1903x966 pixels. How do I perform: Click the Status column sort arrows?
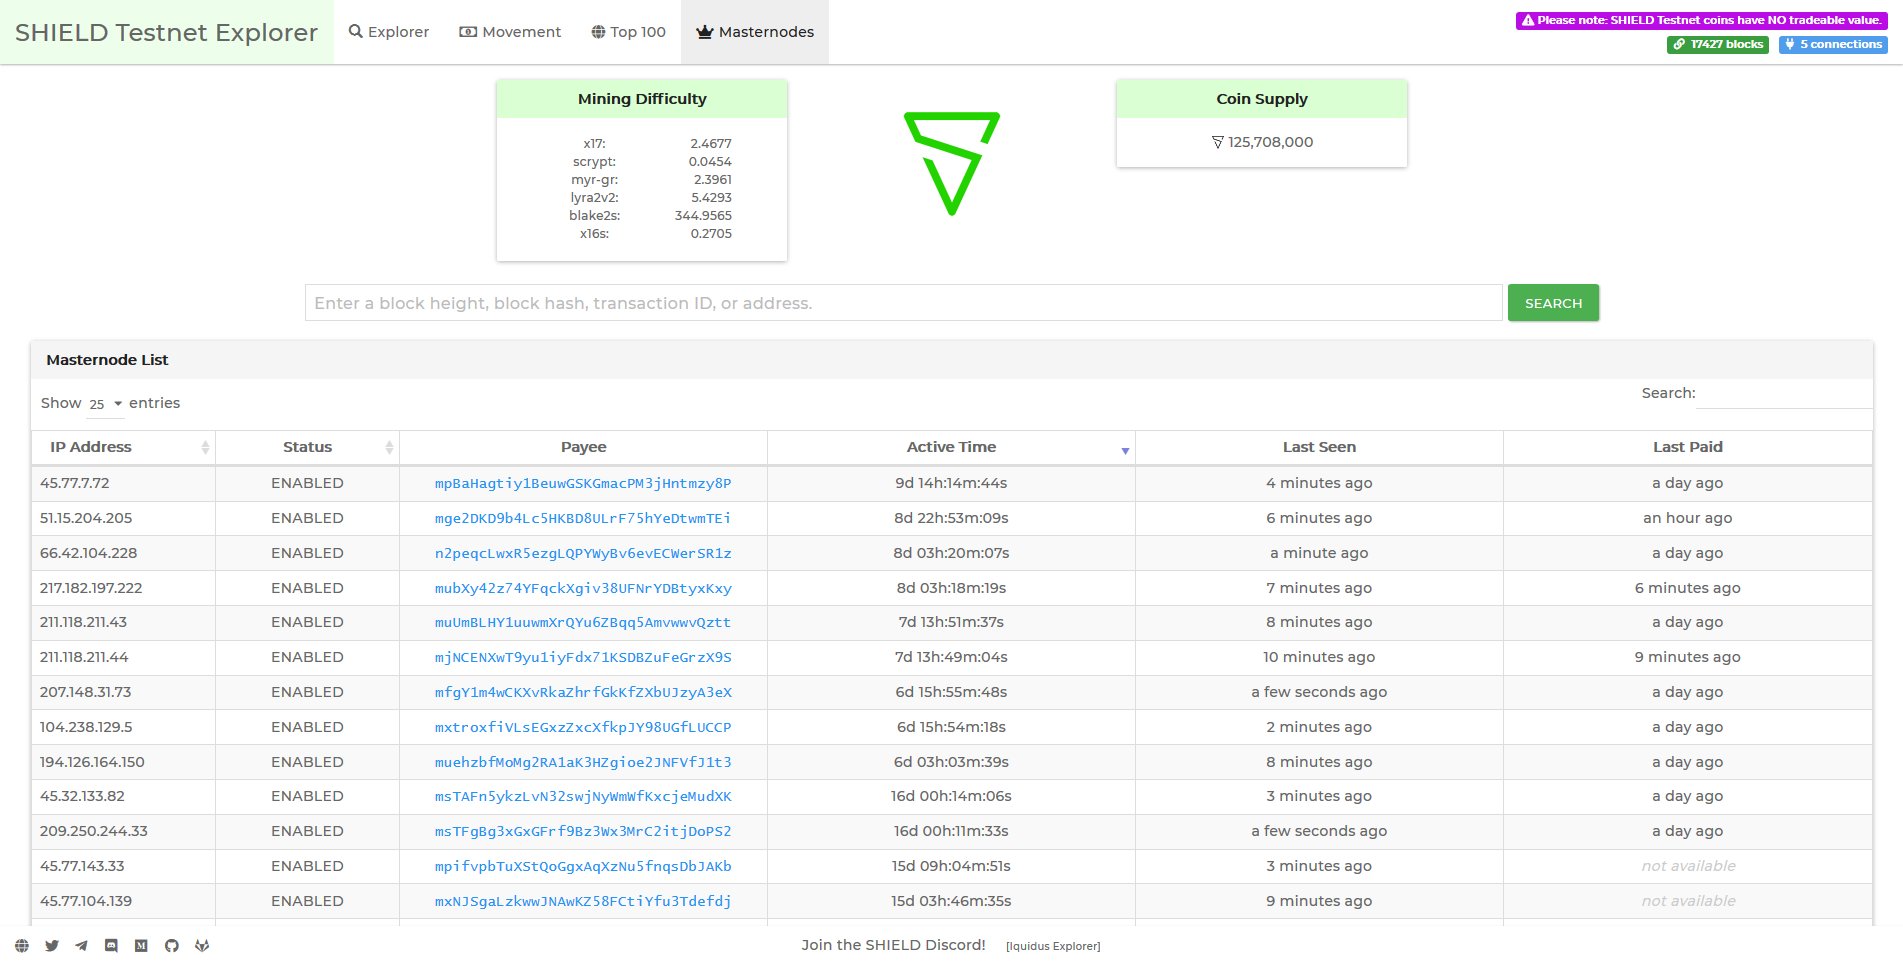click(389, 447)
